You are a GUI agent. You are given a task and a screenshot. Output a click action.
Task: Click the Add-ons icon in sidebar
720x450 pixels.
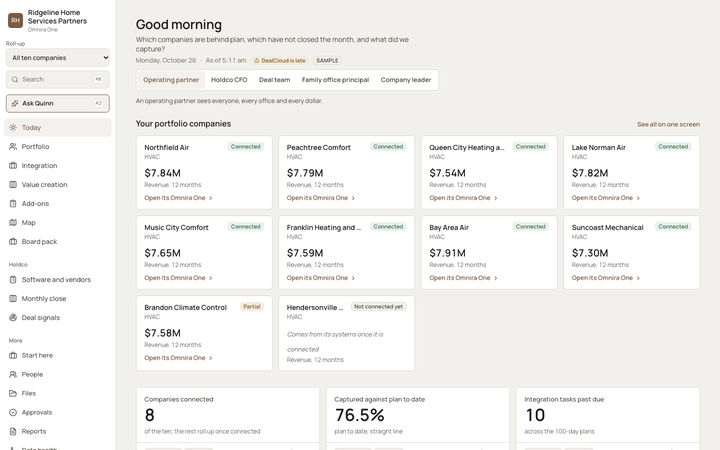click(13, 203)
